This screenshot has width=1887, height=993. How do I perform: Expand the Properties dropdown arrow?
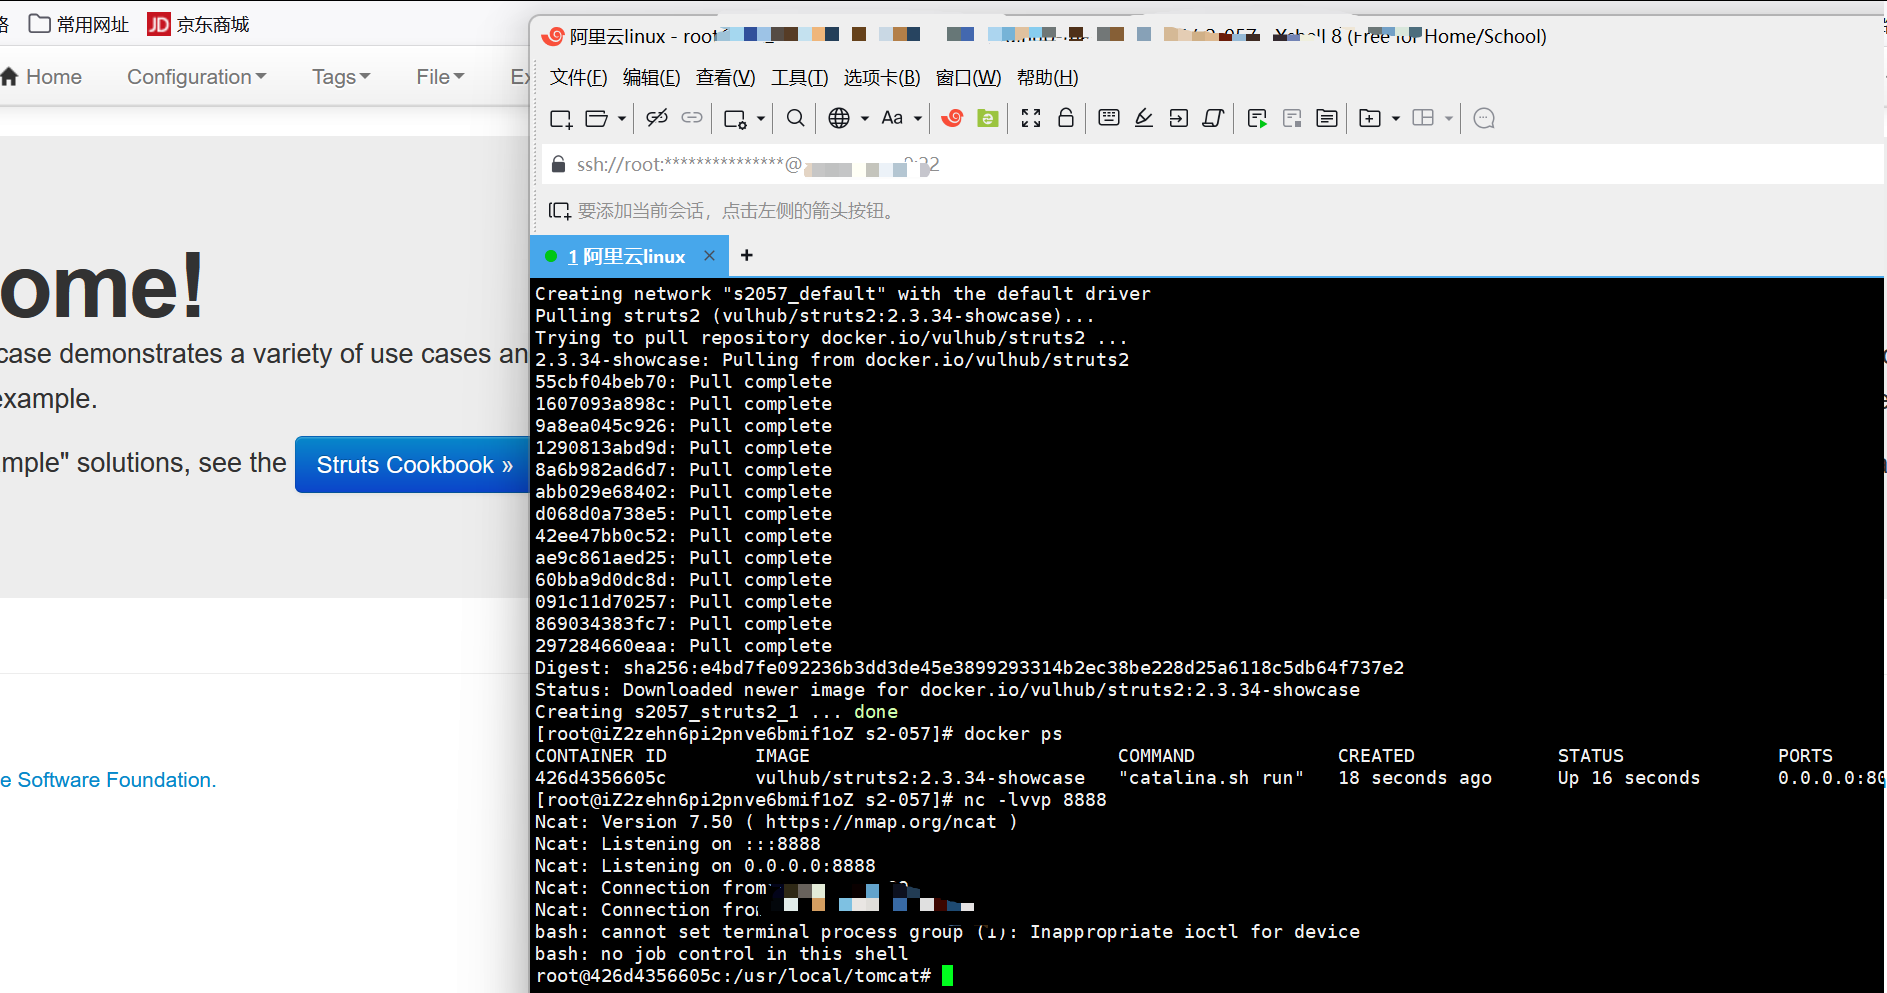[761, 119]
